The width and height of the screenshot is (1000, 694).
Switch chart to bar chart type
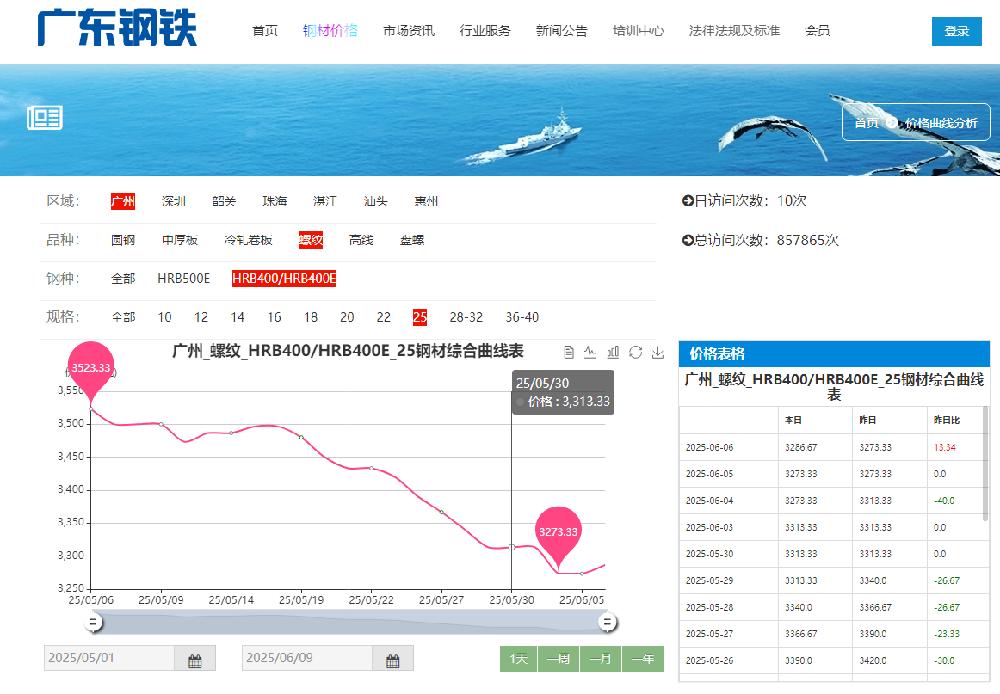click(612, 352)
